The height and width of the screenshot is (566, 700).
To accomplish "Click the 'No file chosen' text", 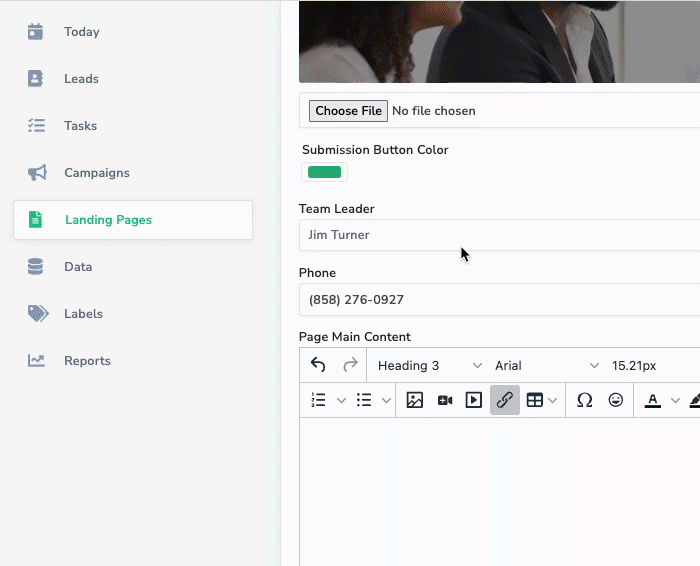I will coord(433,111).
